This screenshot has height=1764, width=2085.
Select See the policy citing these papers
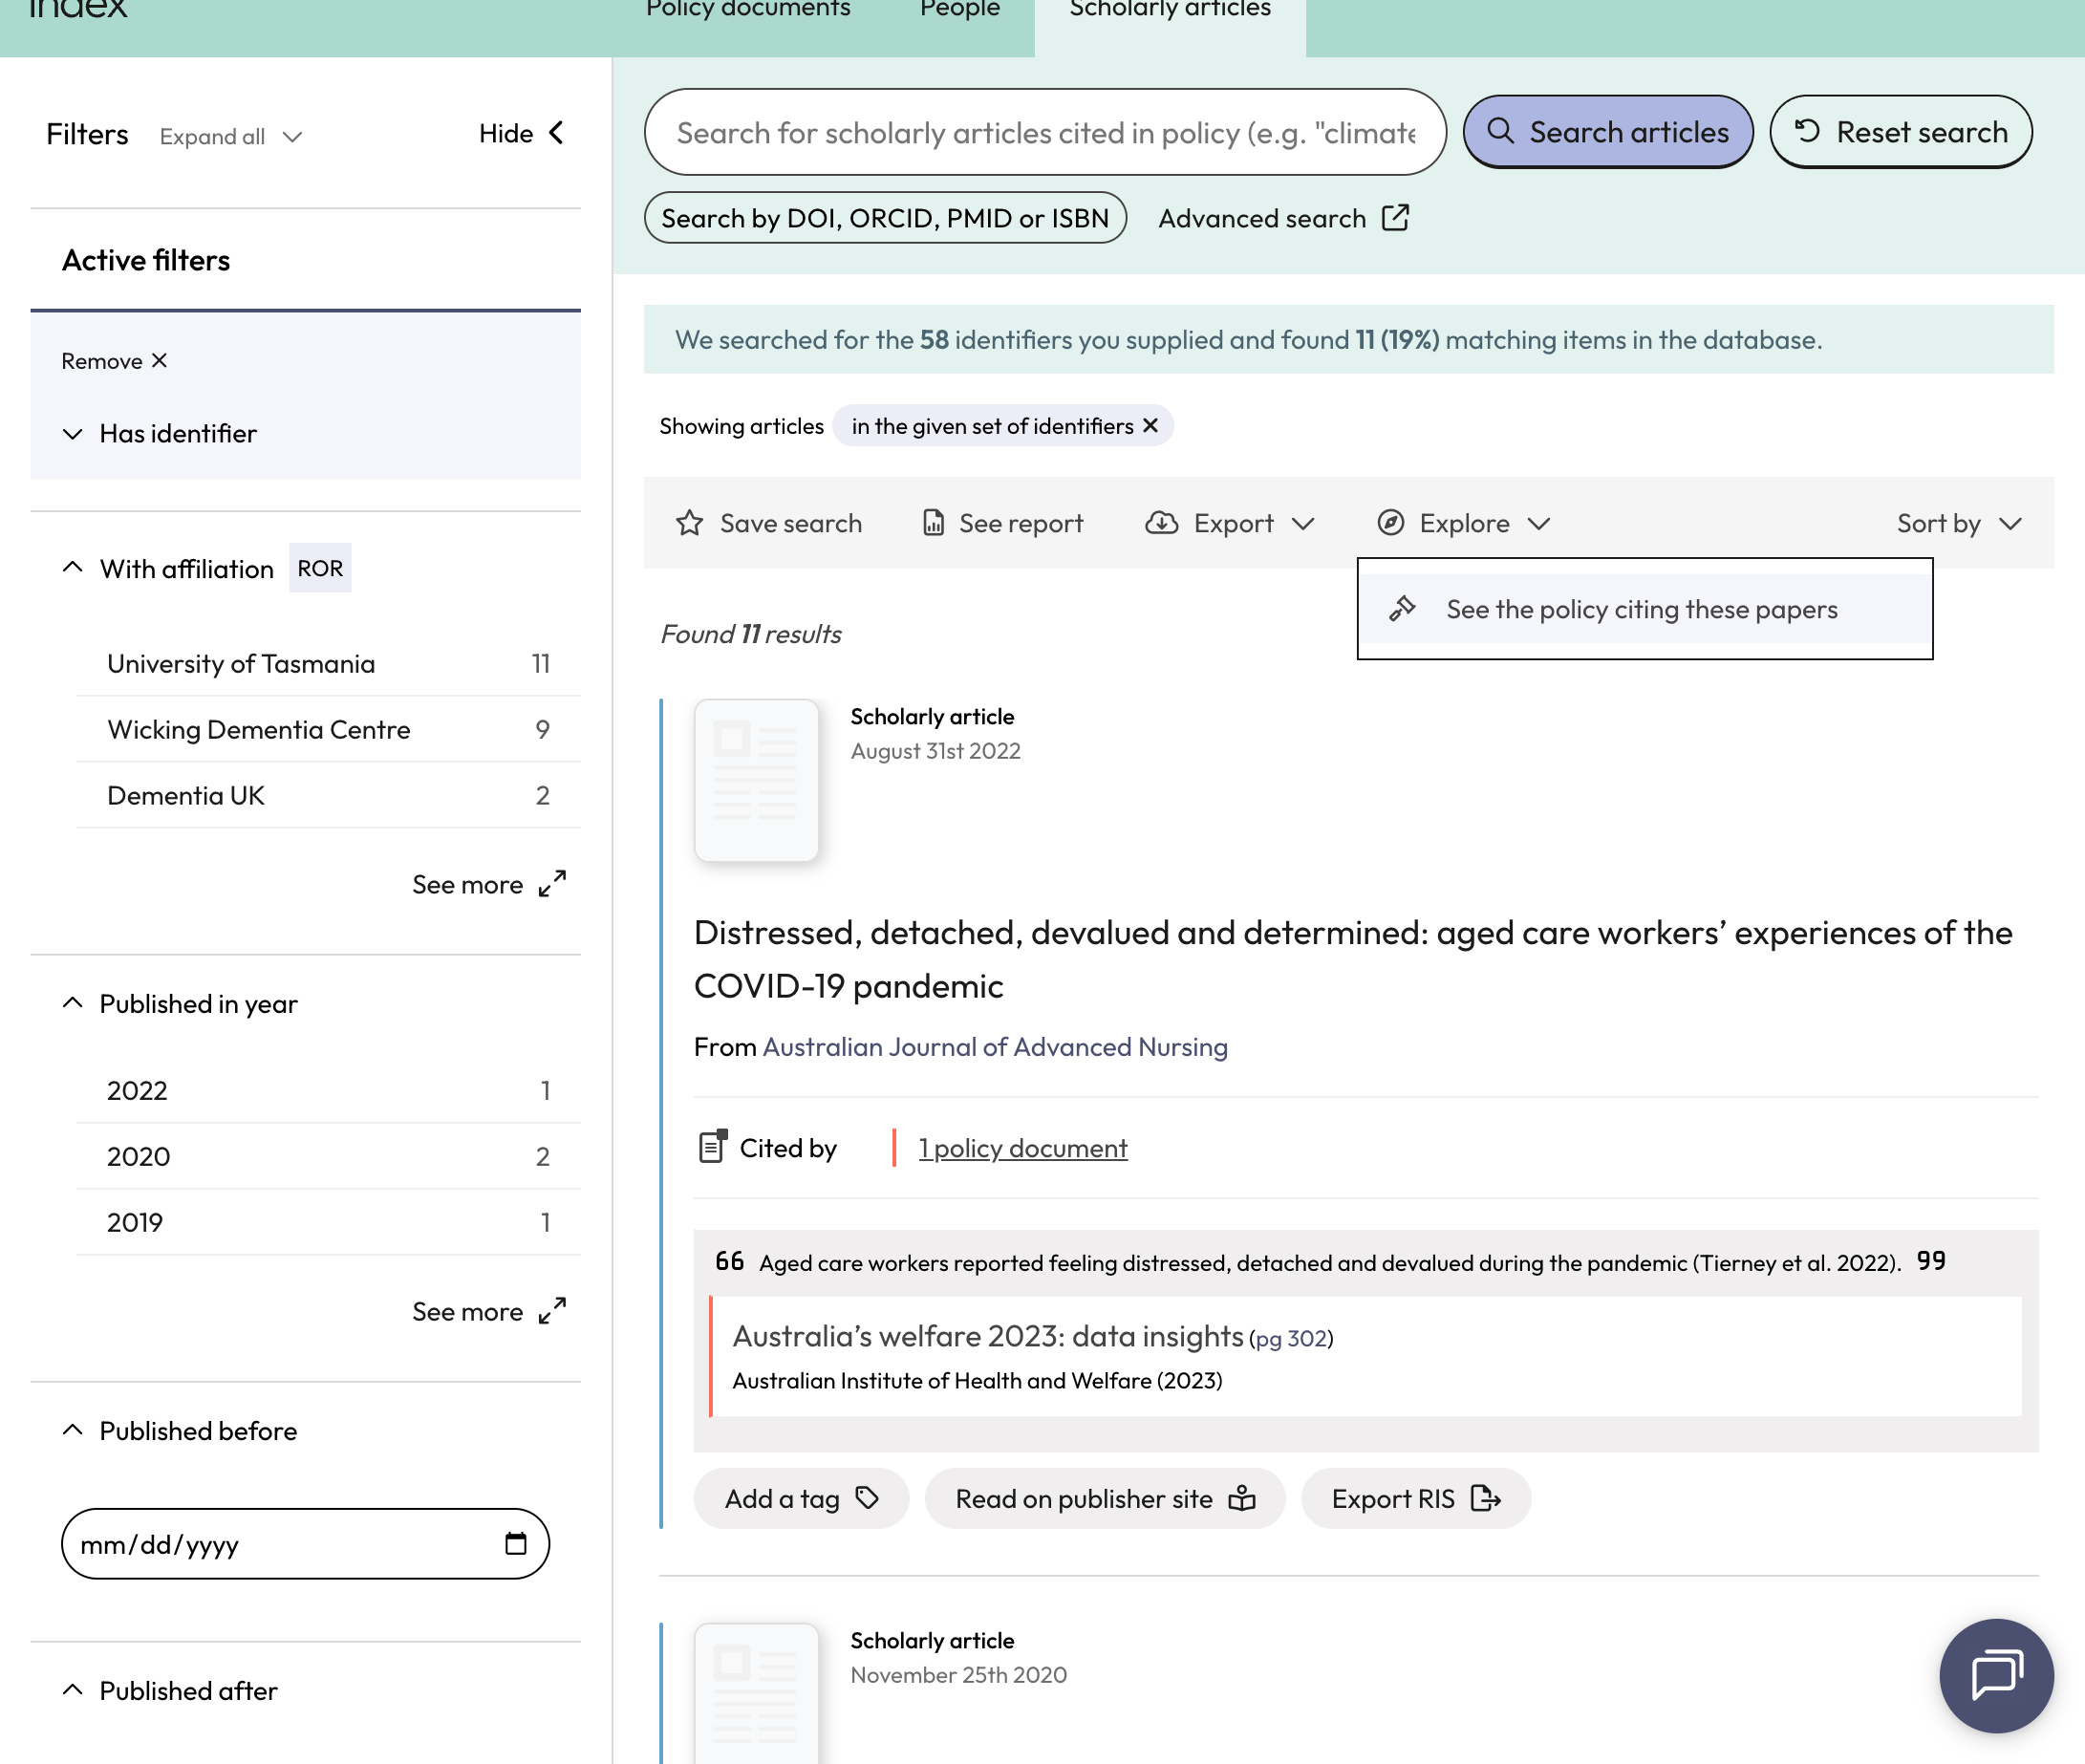point(1644,609)
